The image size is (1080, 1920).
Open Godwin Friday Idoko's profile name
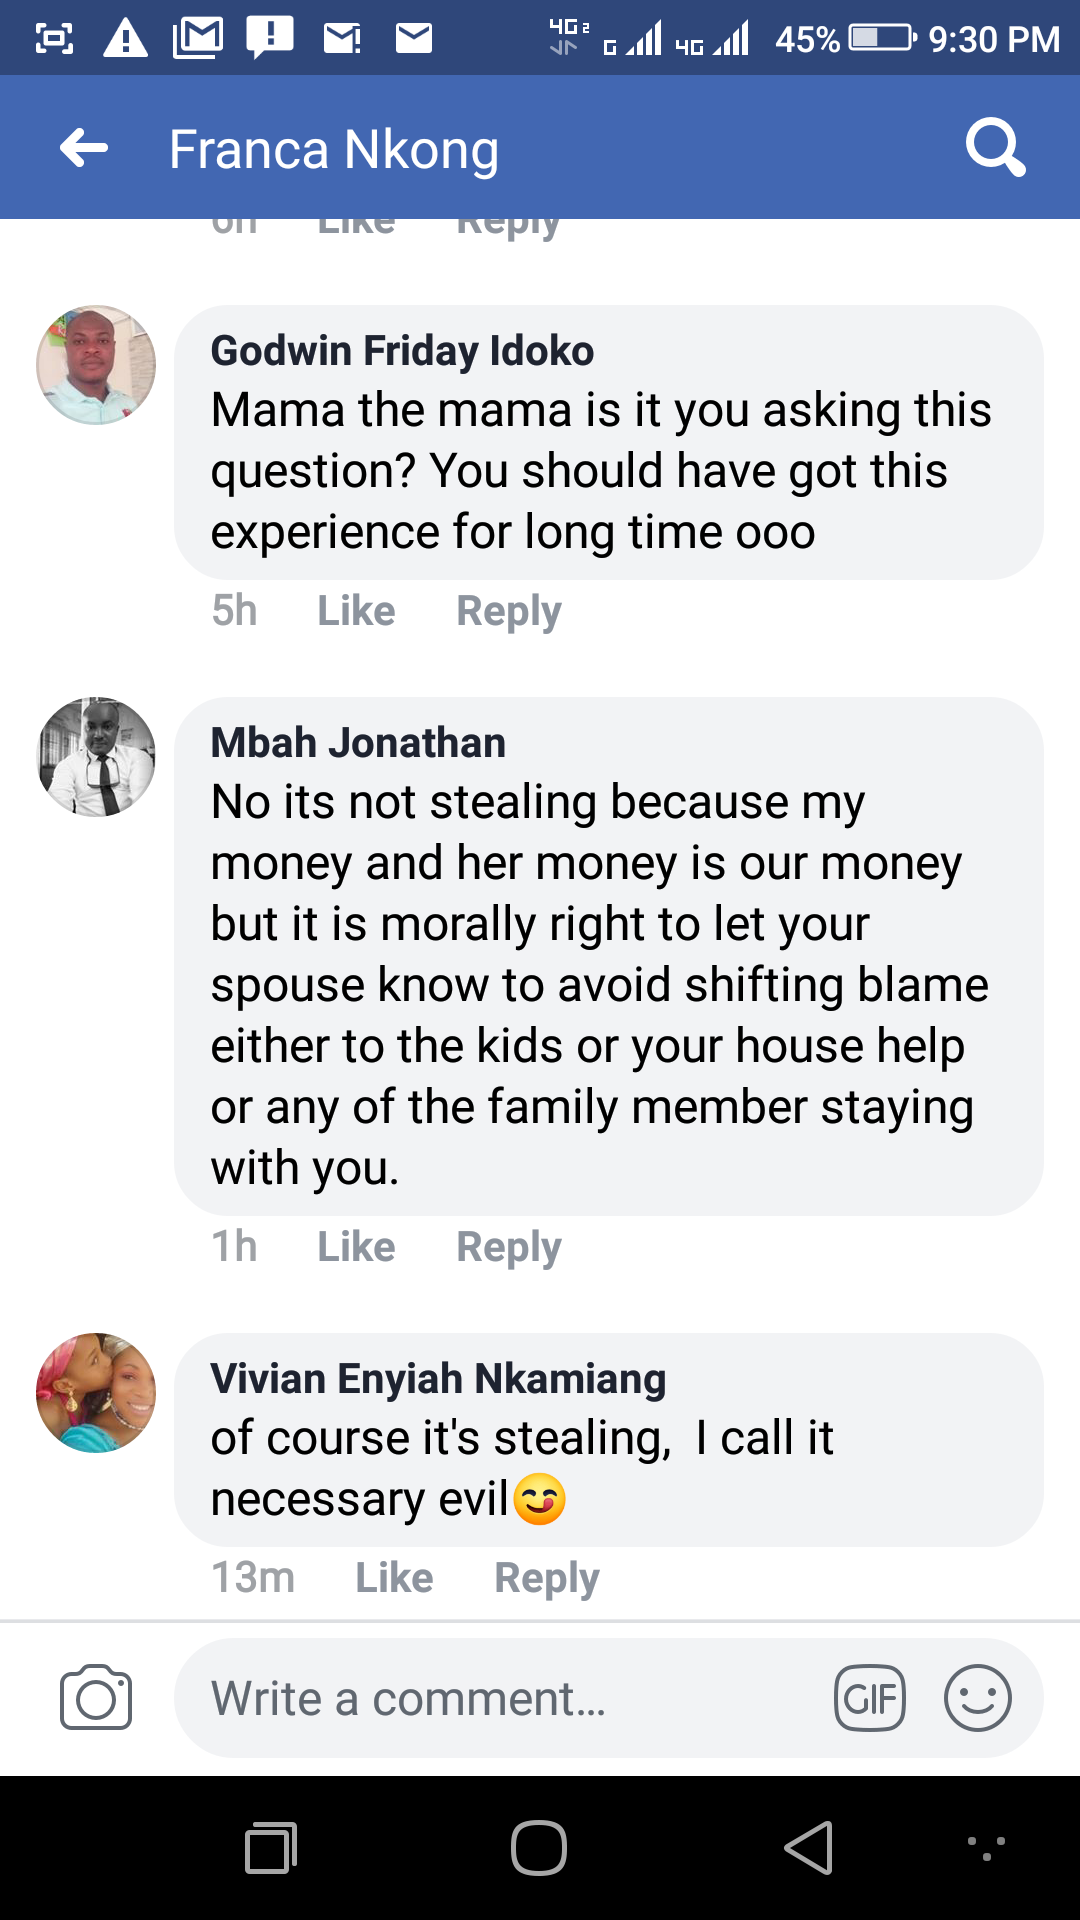(402, 351)
